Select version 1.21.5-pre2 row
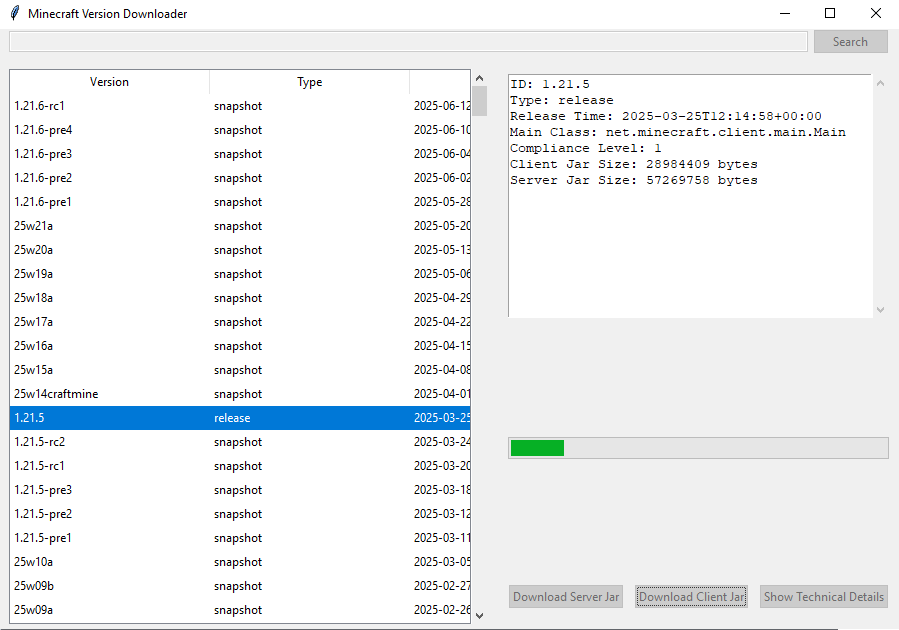The image size is (899, 630). (240, 514)
